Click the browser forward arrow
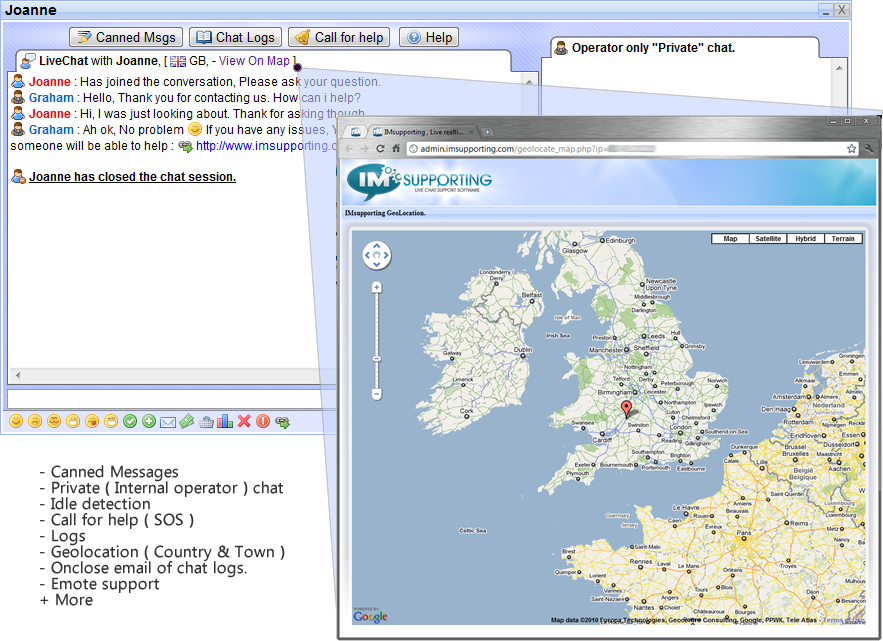Image resolution: width=883 pixels, height=641 pixels. [x=364, y=148]
